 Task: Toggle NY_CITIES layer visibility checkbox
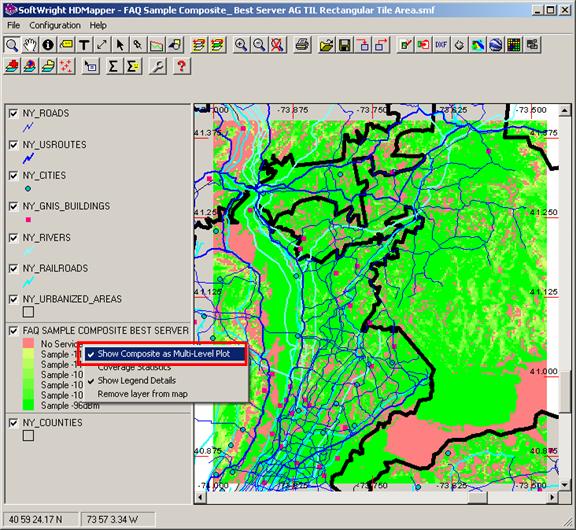pos(14,176)
